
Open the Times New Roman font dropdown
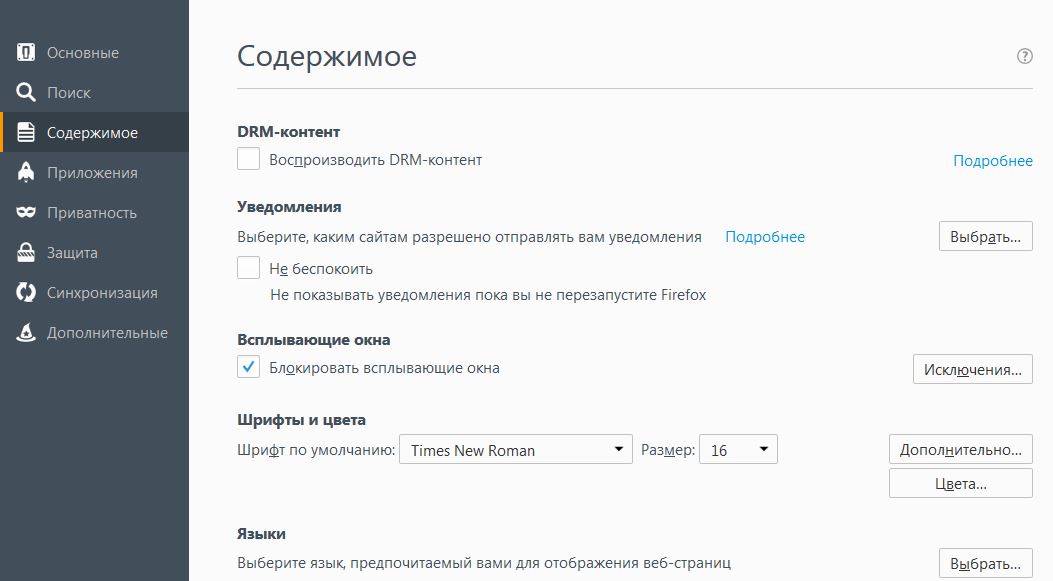pyautogui.click(x=516, y=450)
